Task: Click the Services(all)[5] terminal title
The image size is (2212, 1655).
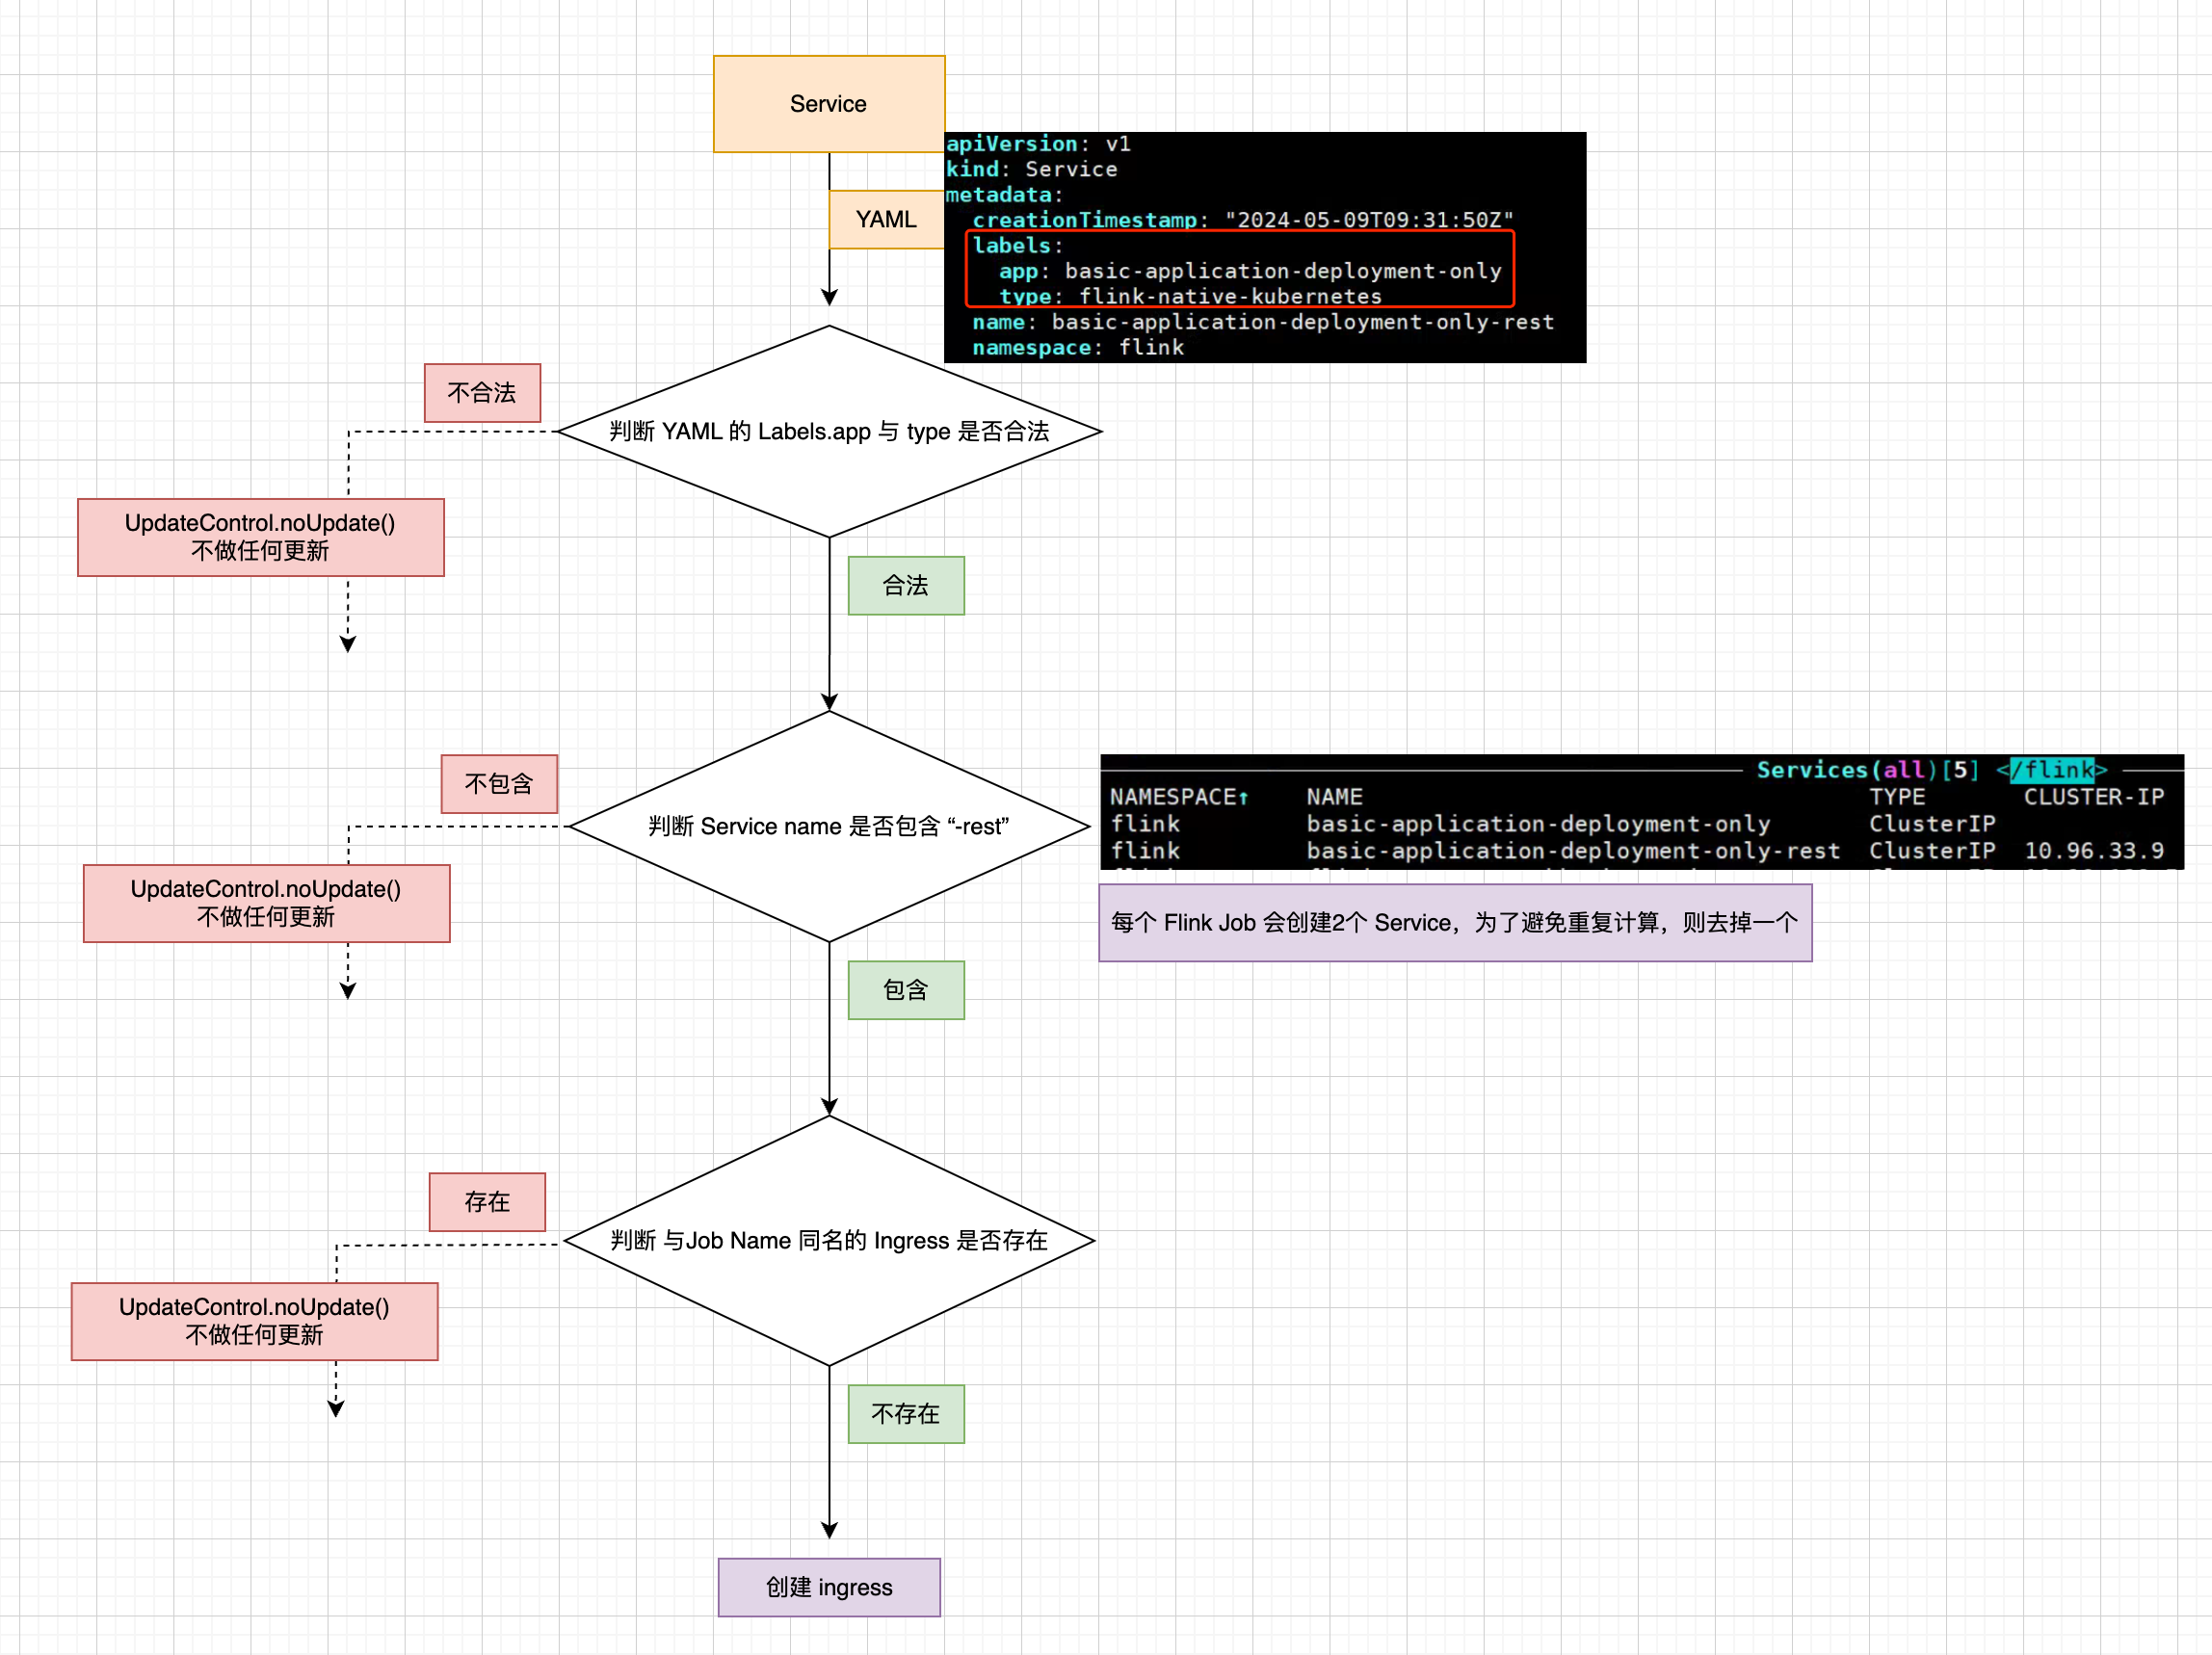Action: coord(1867,770)
